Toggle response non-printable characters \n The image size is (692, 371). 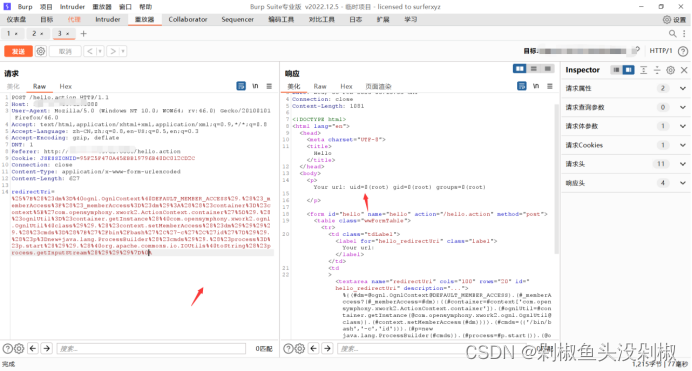coord(536,86)
